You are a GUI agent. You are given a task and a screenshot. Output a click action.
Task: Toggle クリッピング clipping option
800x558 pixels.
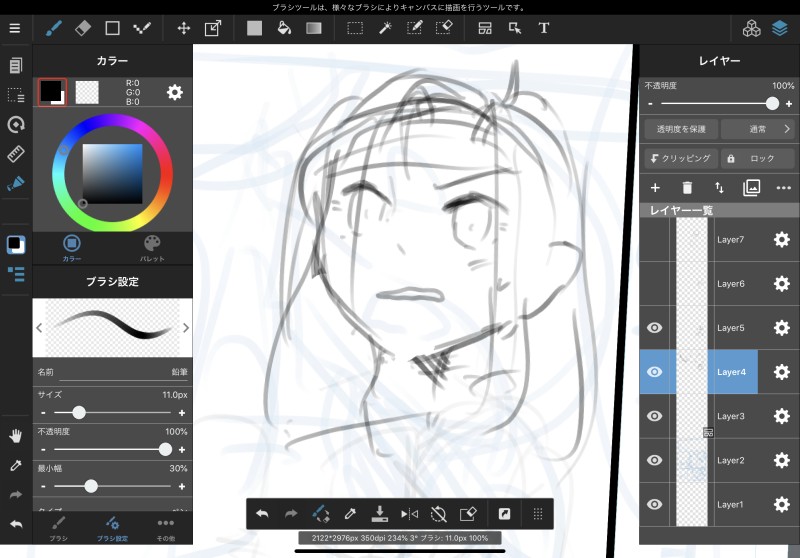coord(681,159)
